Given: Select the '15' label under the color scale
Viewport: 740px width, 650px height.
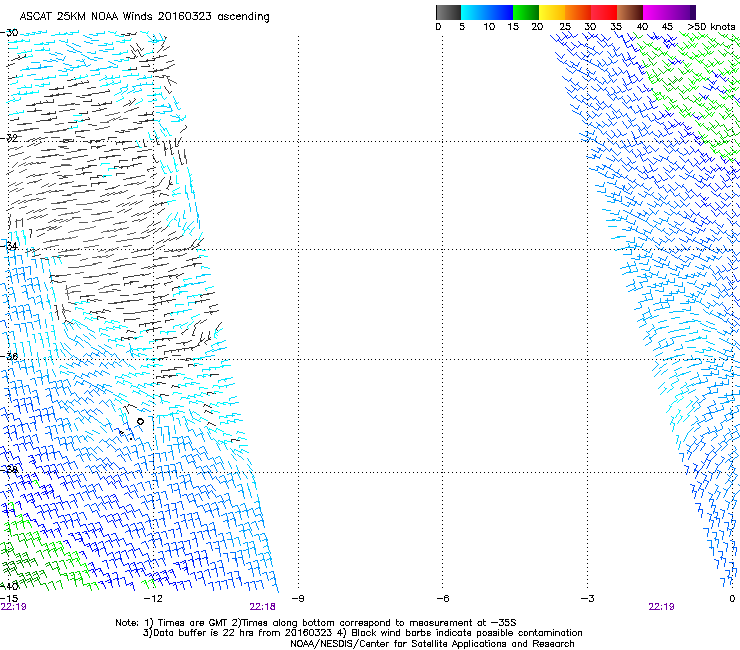Looking at the screenshot, I should 513,27.
